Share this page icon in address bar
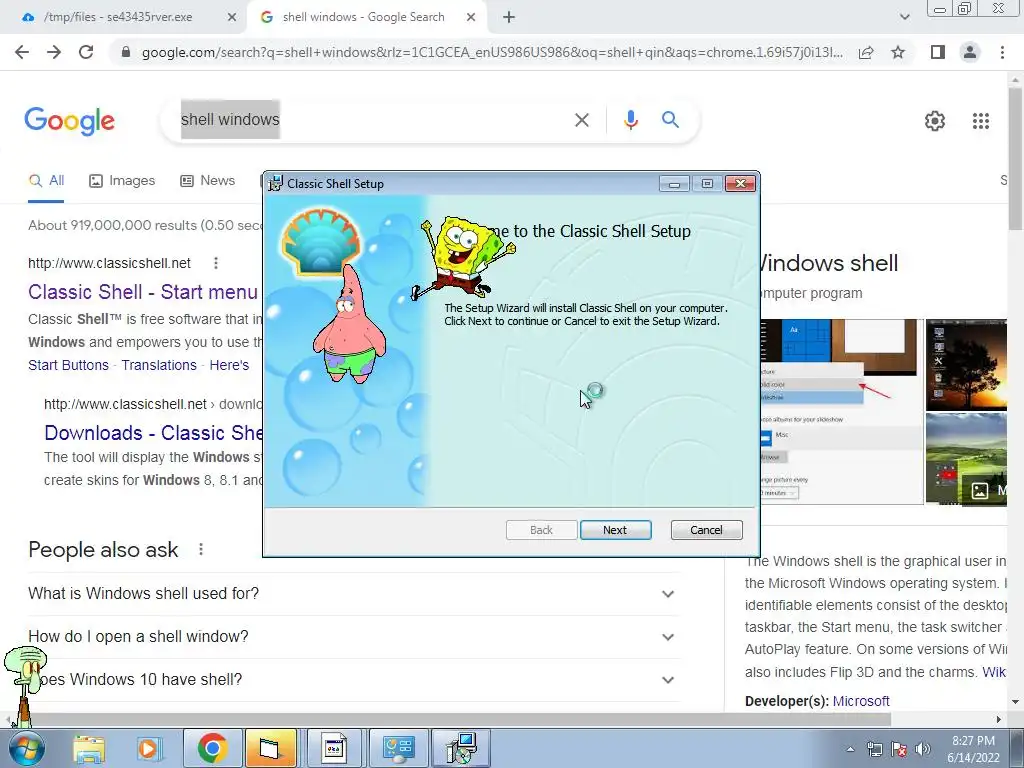 pos(866,52)
